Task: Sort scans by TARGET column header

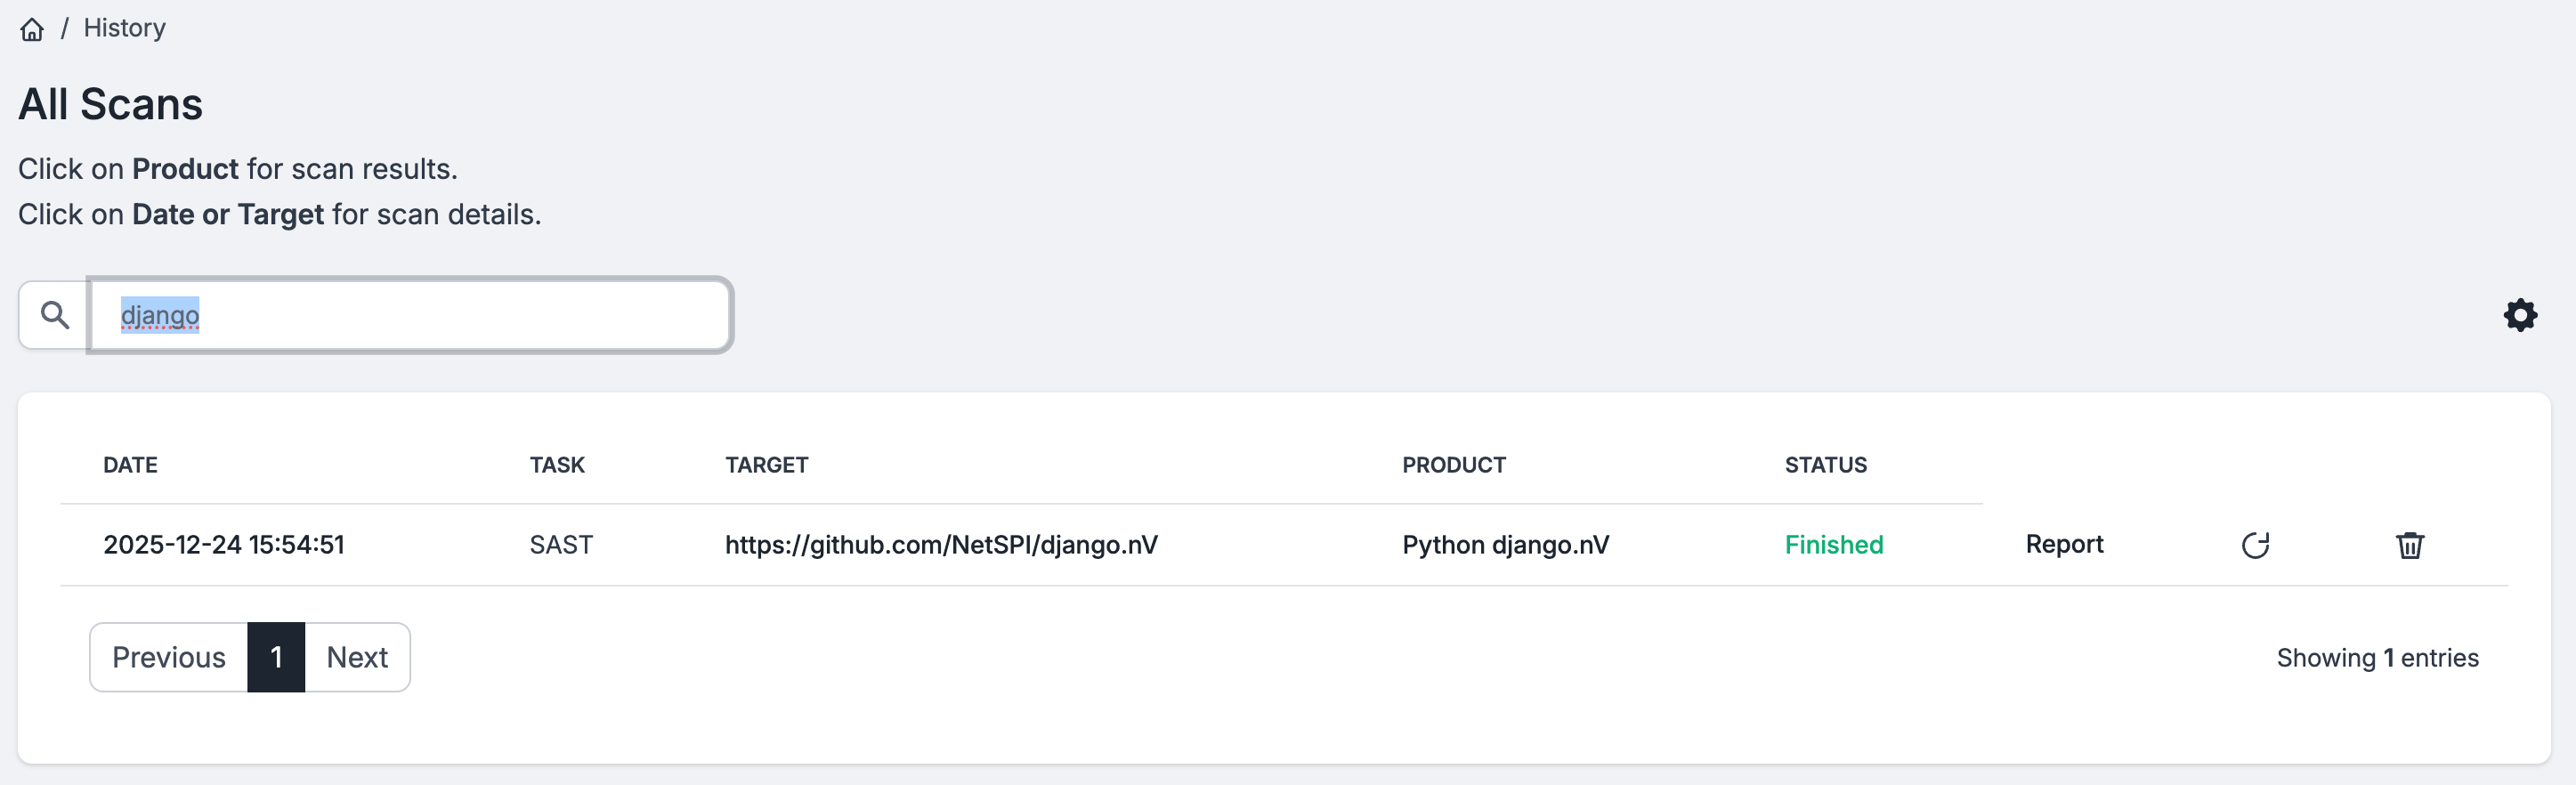Action: pos(766,465)
